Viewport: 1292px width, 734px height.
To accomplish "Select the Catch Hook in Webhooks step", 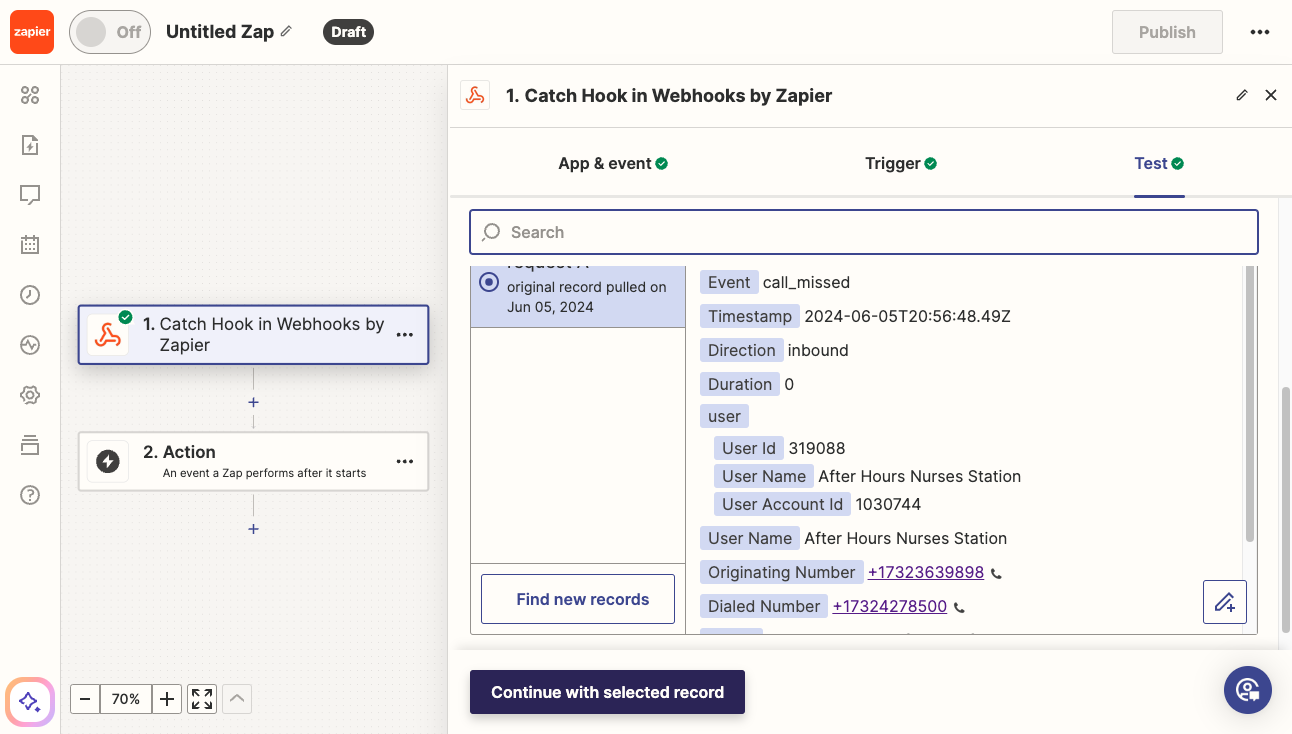I will (253, 335).
